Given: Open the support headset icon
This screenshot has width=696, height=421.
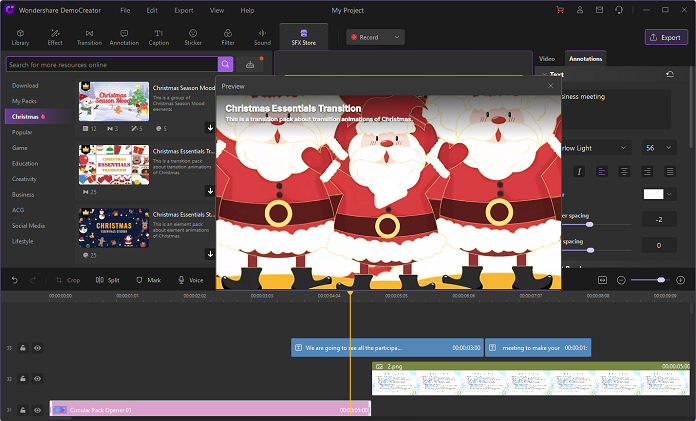Looking at the screenshot, I should [619, 10].
